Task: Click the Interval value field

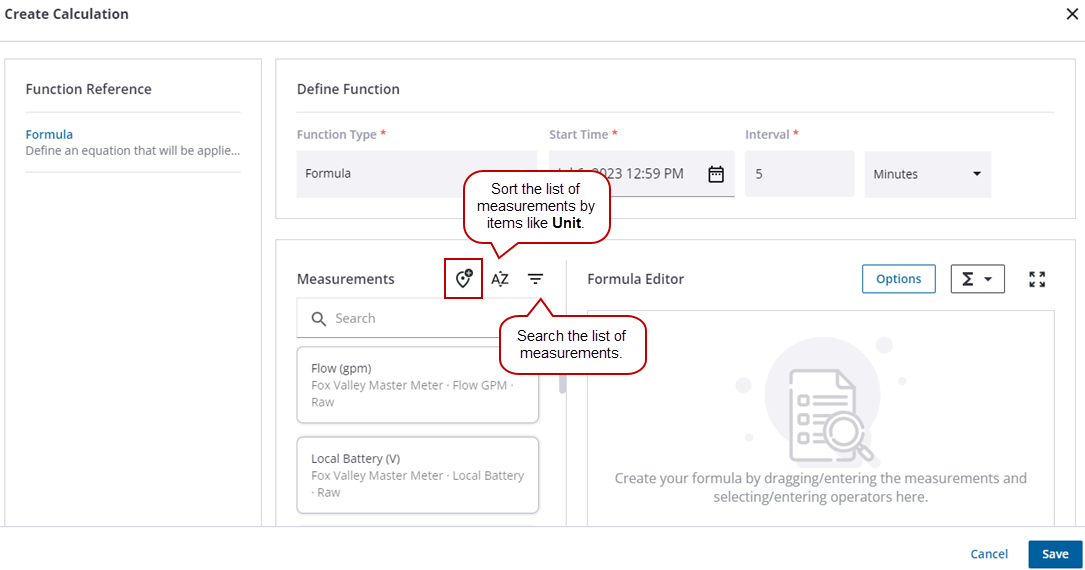Action: [799, 174]
